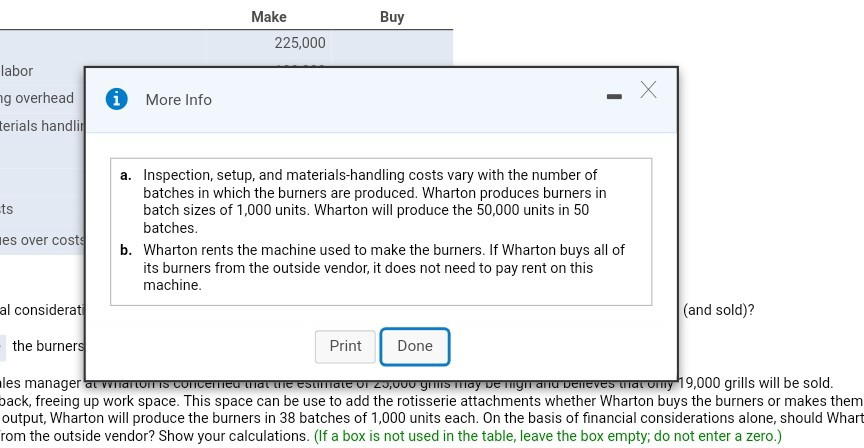The width and height of the screenshot is (864, 448).
Task: Click the Make column header
Action: click(x=269, y=17)
